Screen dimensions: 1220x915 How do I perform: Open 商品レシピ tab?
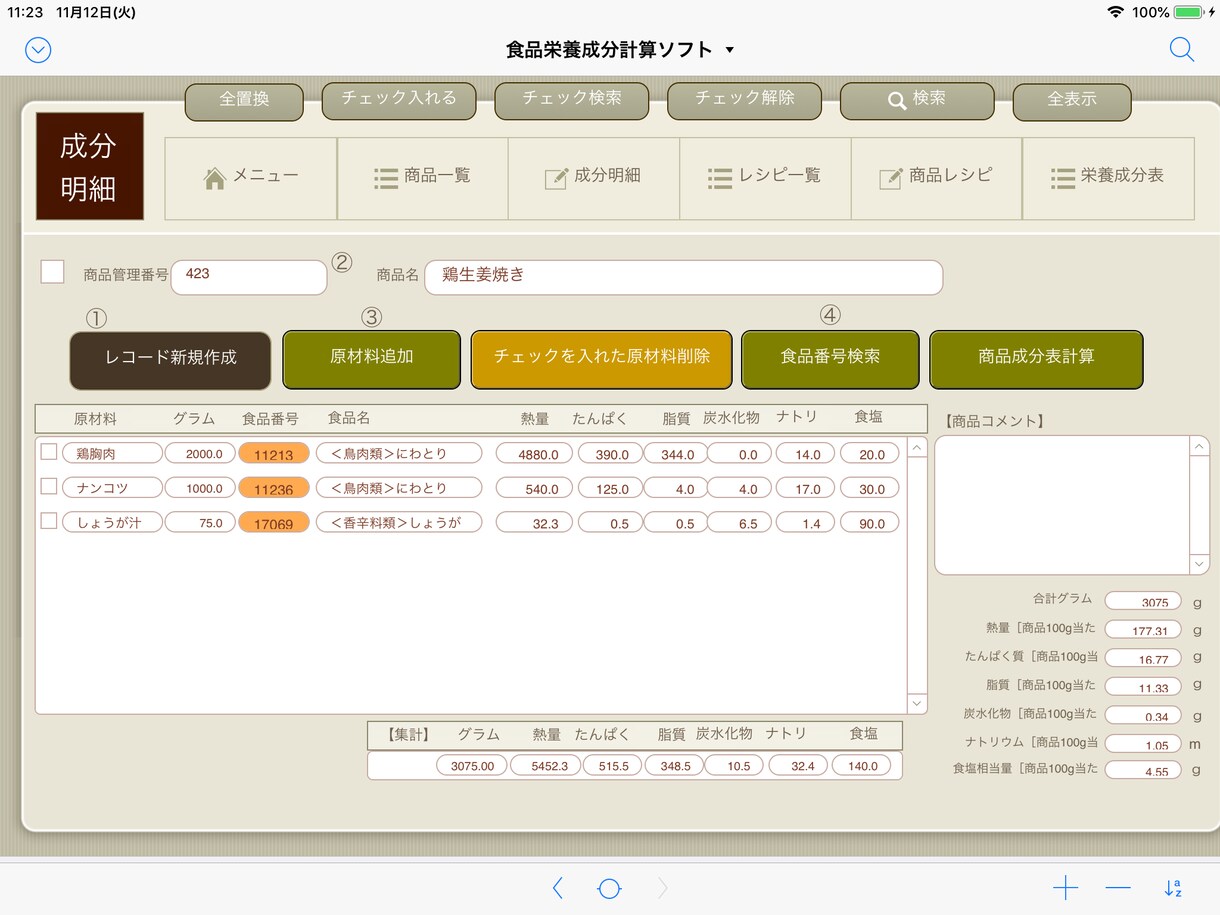point(937,178)
